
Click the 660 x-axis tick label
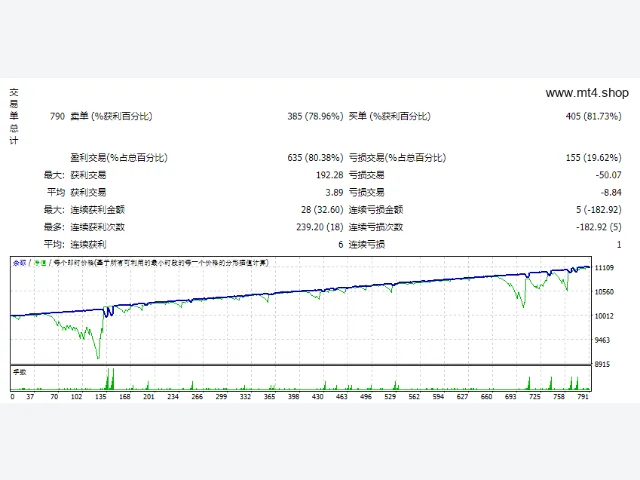487,396
